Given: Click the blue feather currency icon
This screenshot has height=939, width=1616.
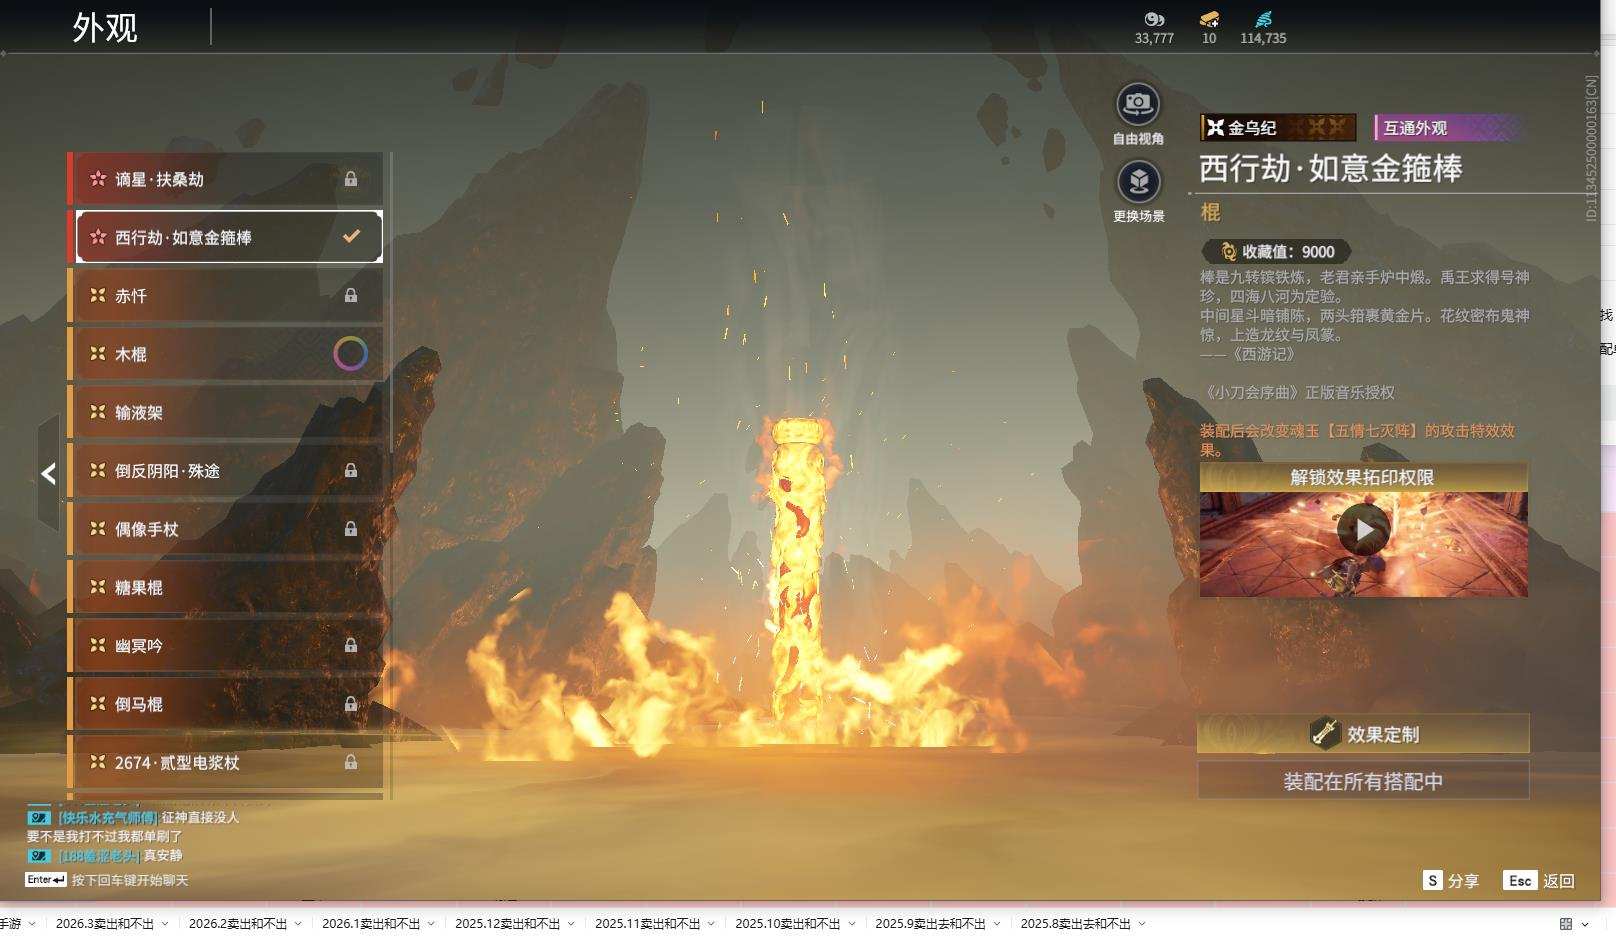Looking at the screenshot, I should point(1263,19).
